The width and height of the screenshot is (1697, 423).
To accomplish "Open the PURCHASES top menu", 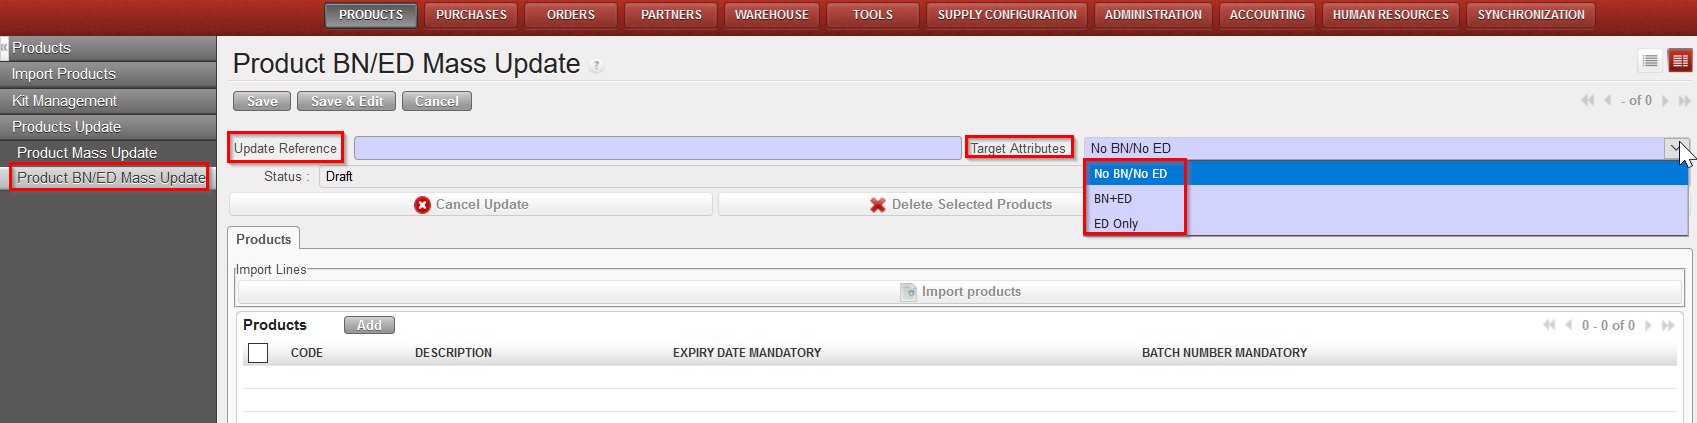I will 471,15.
